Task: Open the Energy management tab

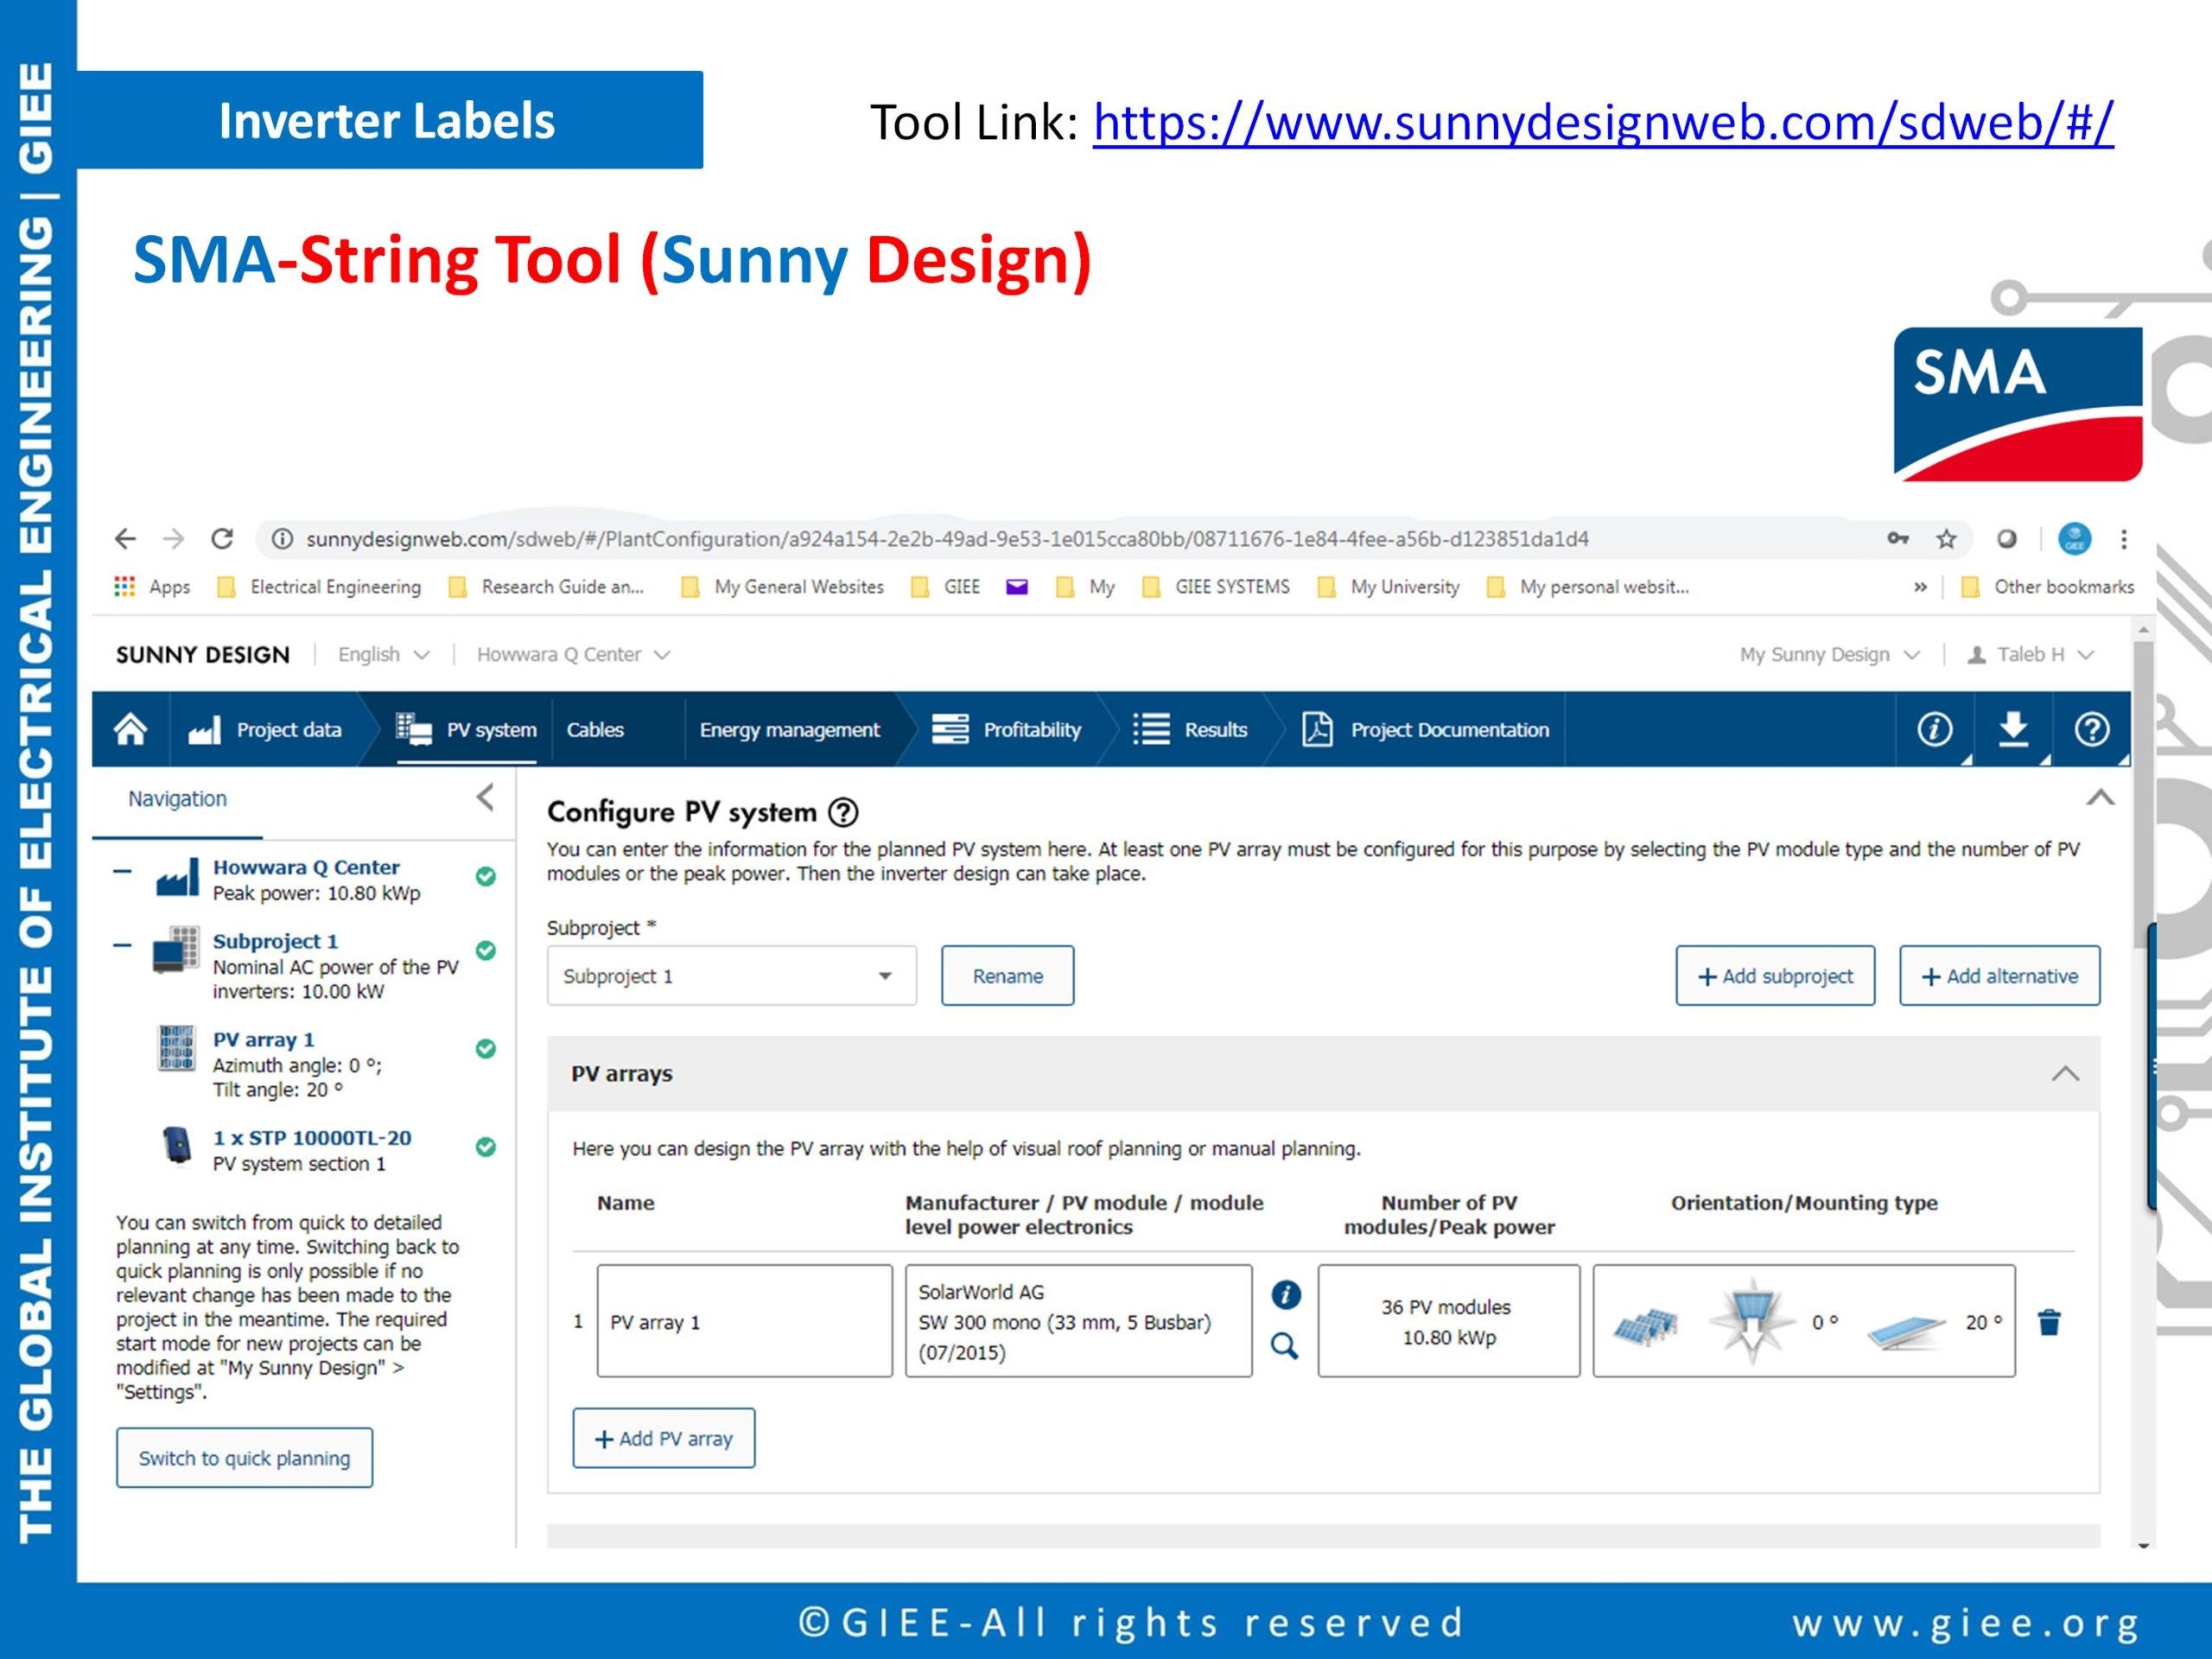Action: coord(789,729)
